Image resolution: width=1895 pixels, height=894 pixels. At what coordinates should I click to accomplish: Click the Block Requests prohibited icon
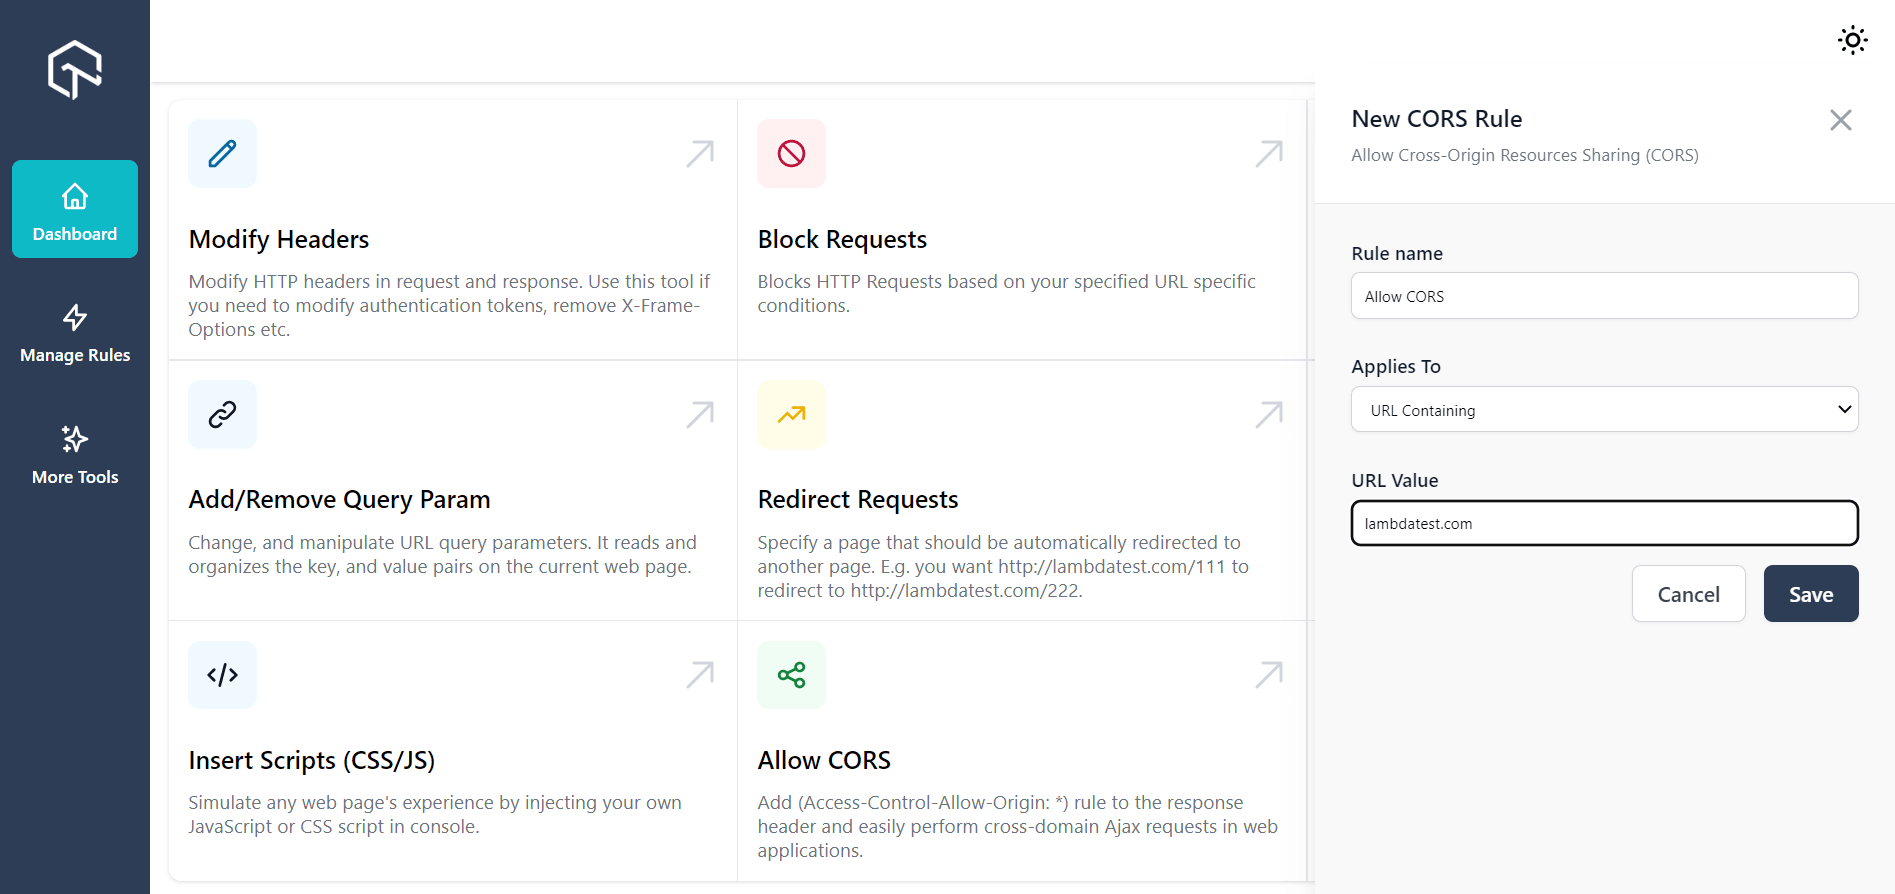tap(791, 154)
